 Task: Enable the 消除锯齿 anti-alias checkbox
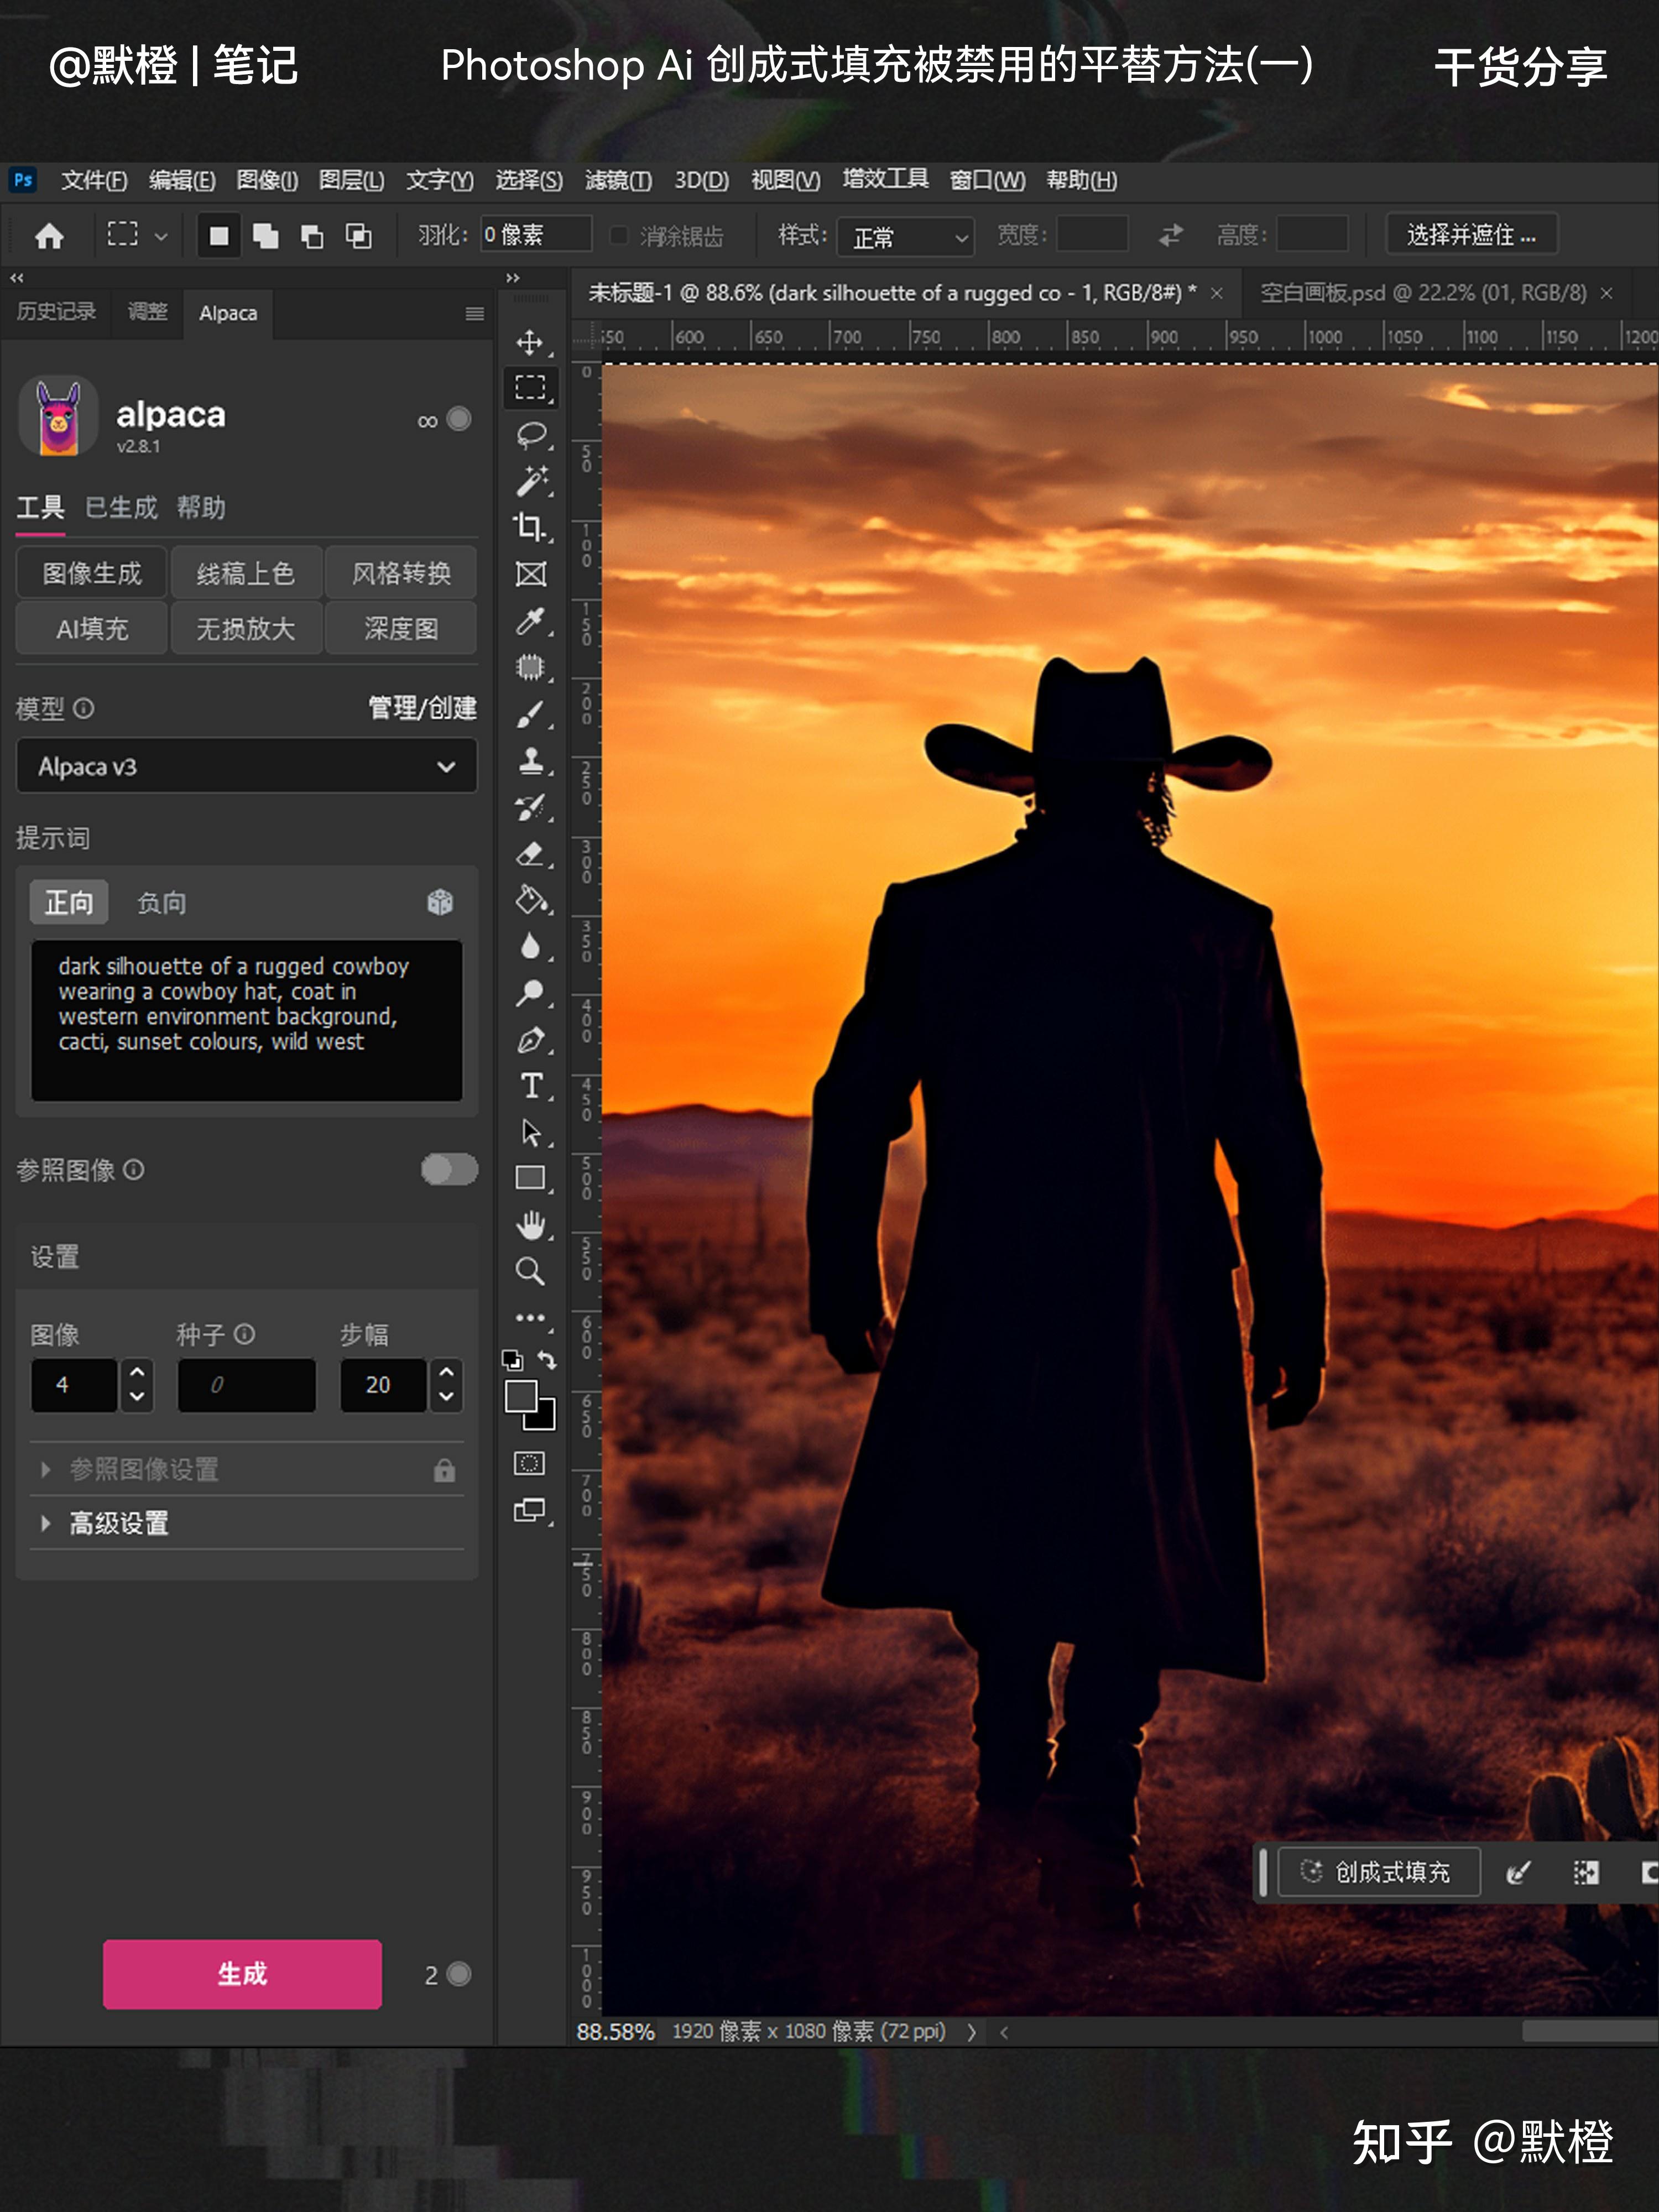[x=619, y=235]
